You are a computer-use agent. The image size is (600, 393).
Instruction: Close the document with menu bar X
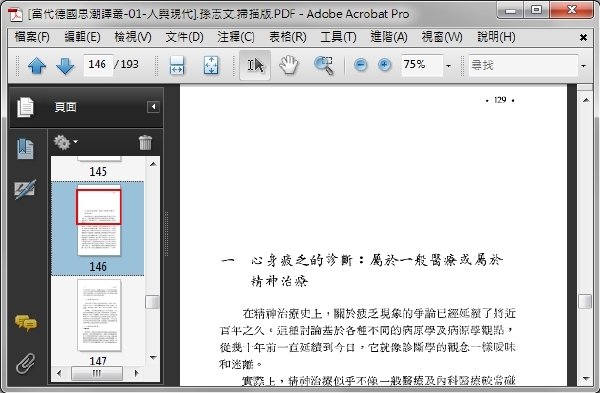(x=584, y=38)
